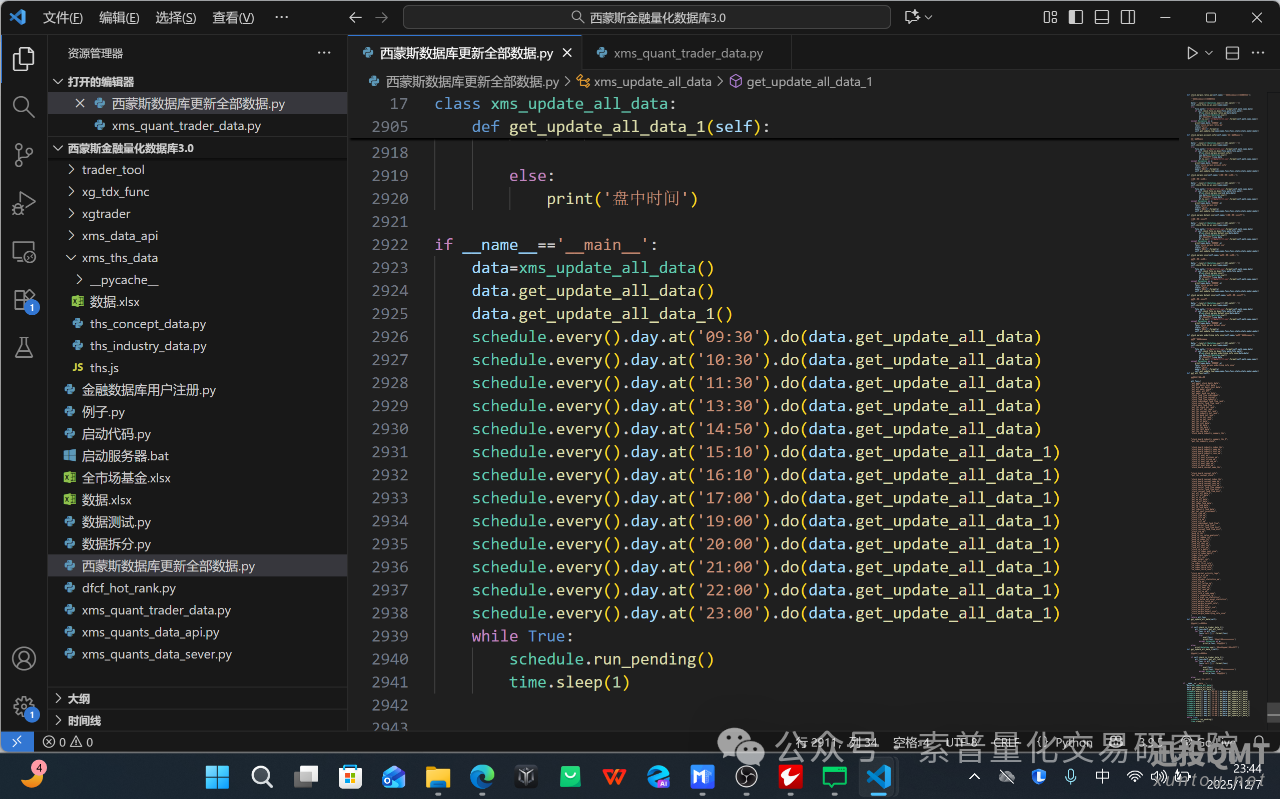
Task: Collapse the xms_ths_data folder
Action: point(119,258)
